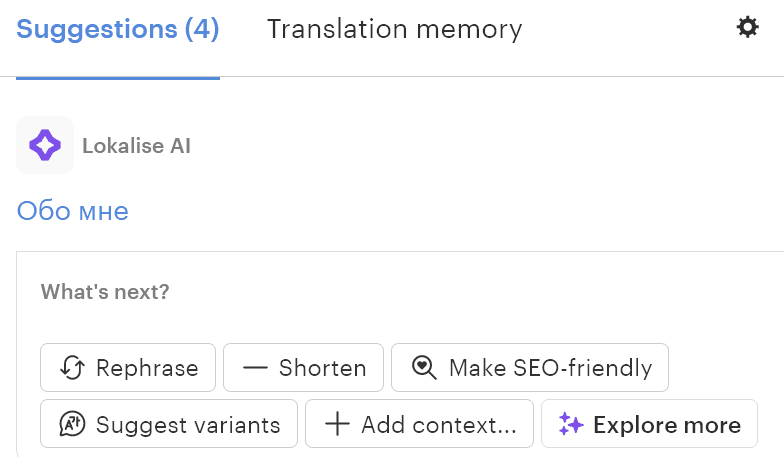Click the blue underline beneath Suggestions tab
This screenshot has height=457, width=784.
click(118, 76)
